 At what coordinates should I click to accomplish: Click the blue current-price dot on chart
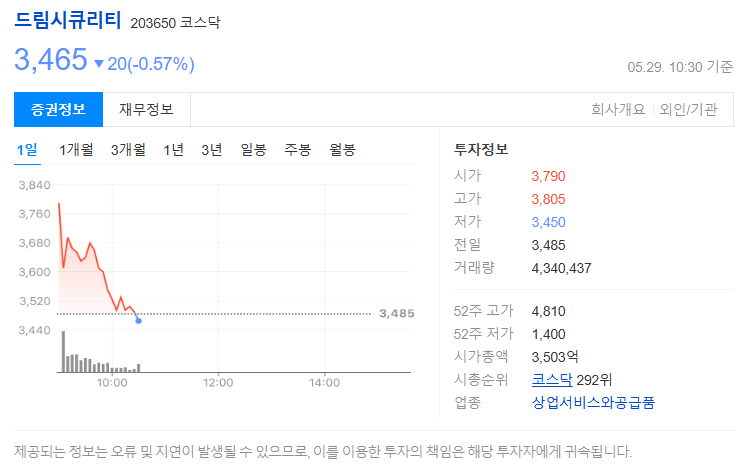(138, 321)
